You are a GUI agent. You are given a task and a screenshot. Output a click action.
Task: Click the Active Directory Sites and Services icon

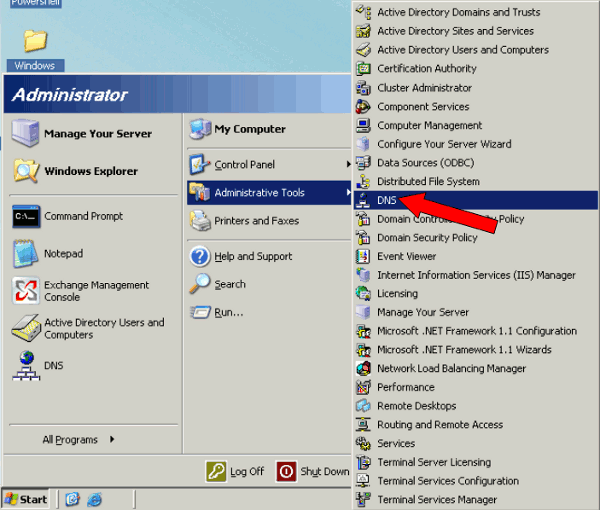[x=363, y=31]
